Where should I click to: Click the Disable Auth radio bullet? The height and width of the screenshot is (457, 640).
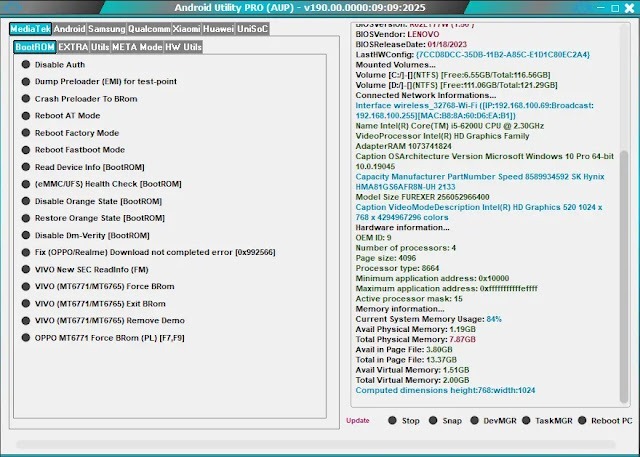pyautogui.click(x=26, y=64)
